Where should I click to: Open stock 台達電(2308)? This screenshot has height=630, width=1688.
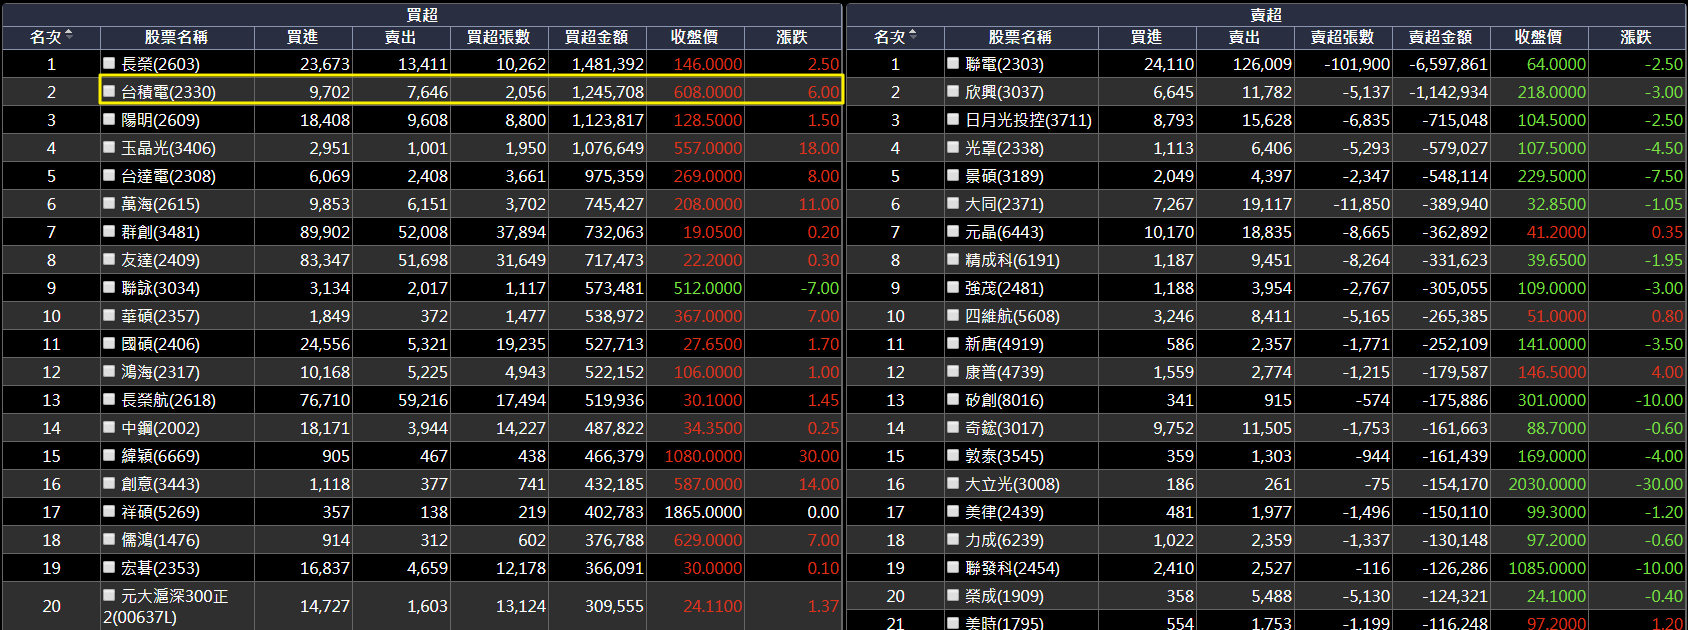tap(168, 176)
